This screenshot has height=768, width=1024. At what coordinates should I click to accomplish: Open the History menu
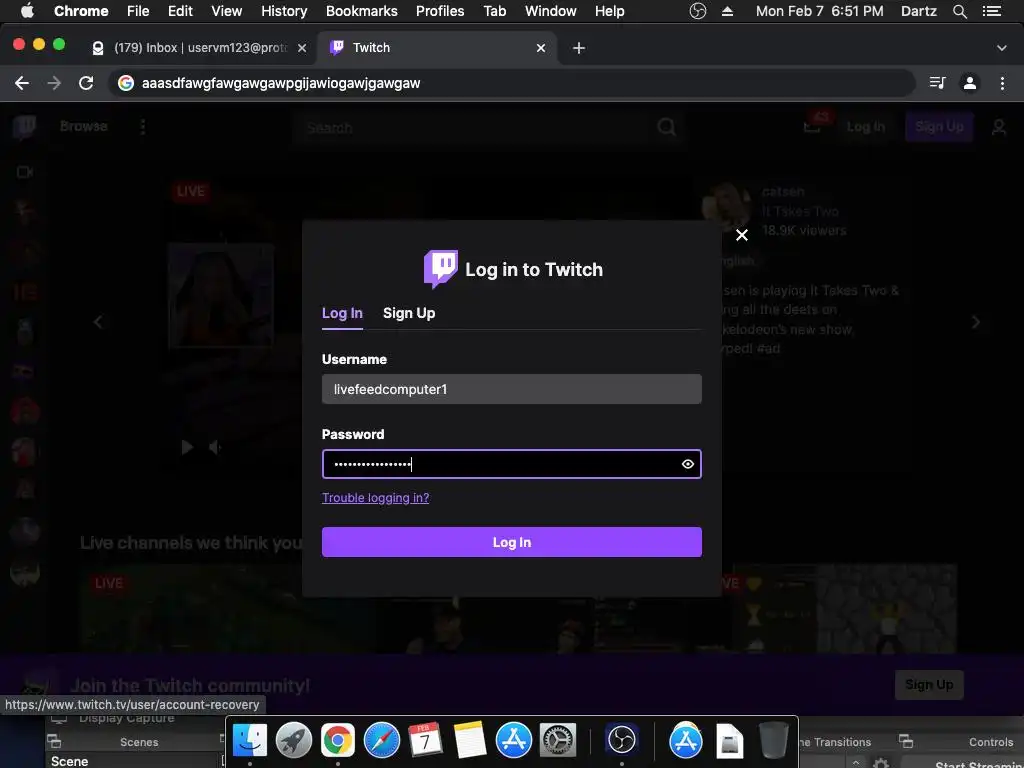click(284, 11)
